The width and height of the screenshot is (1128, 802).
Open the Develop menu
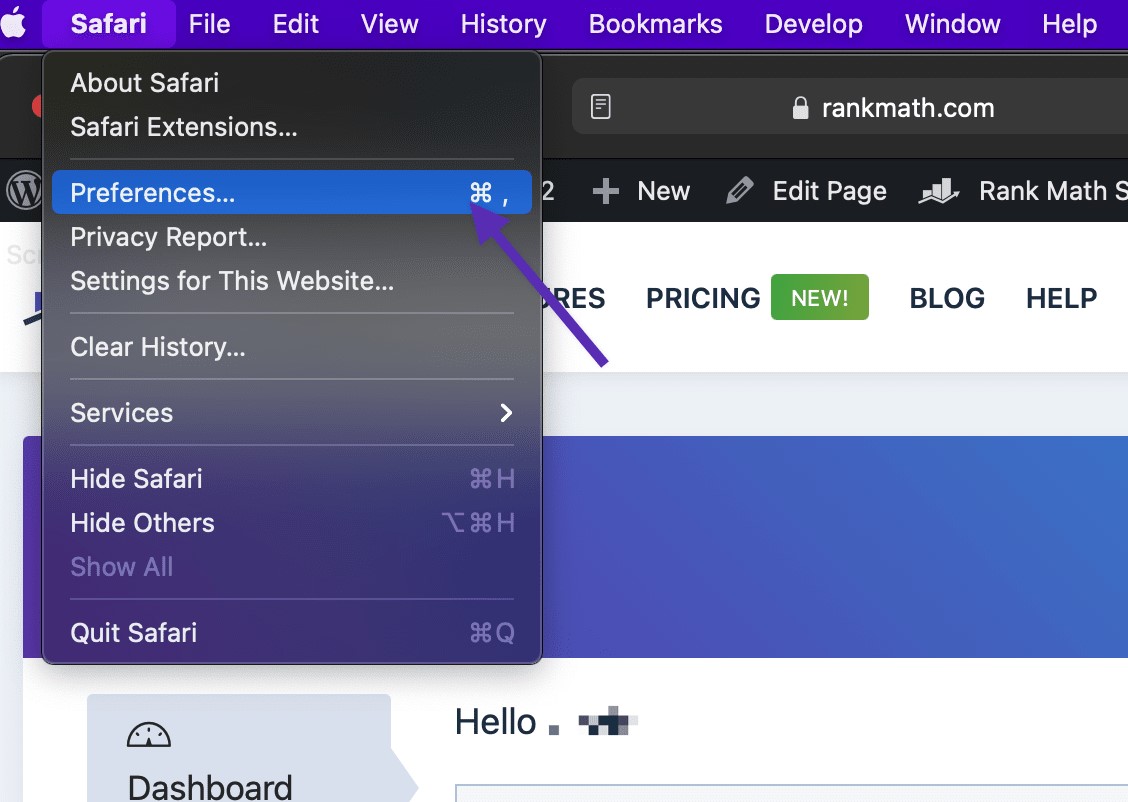pyautogui.click(x=814, y=24)
